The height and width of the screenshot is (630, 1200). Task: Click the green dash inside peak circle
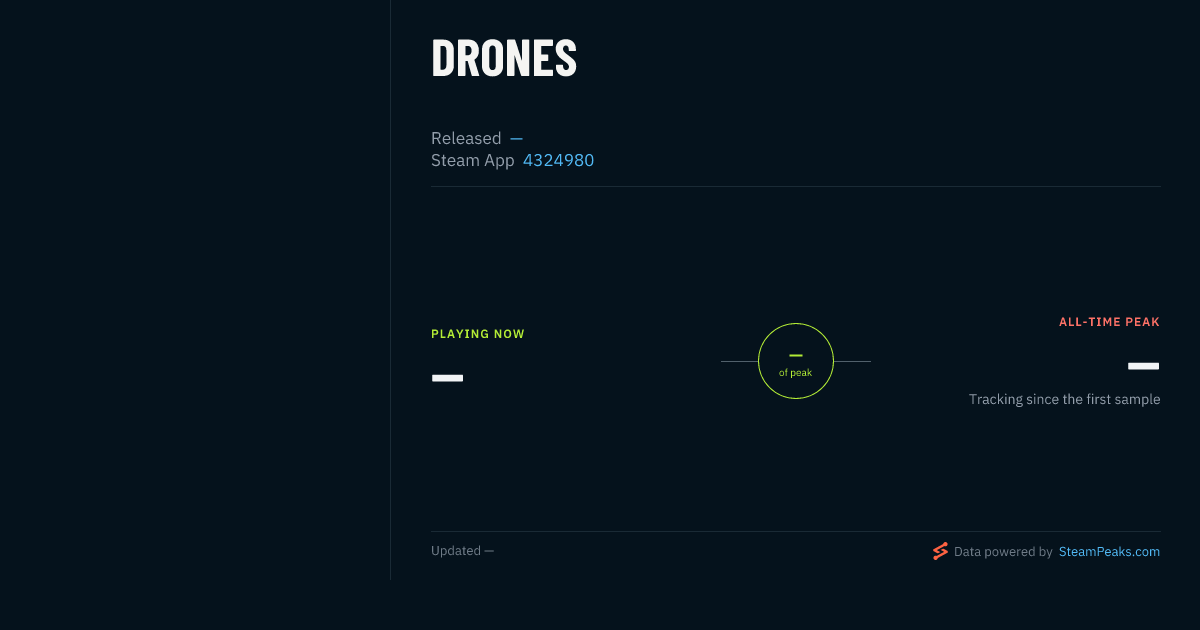pos(796,355)
